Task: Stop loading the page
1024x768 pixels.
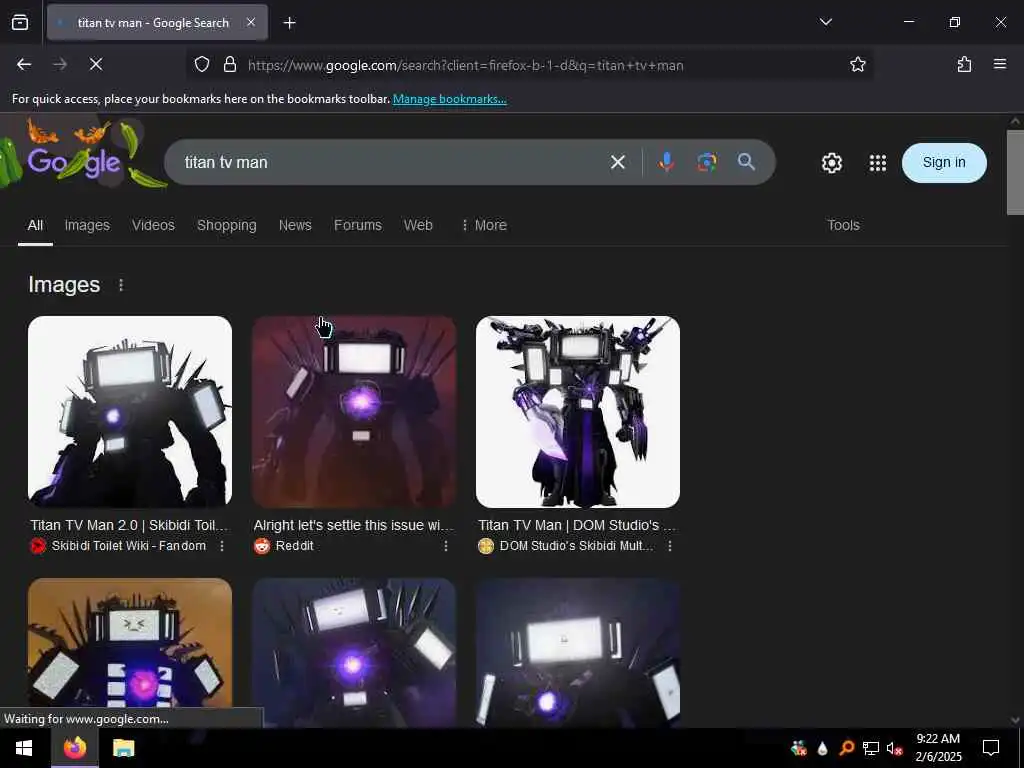Action: [96, 64]
